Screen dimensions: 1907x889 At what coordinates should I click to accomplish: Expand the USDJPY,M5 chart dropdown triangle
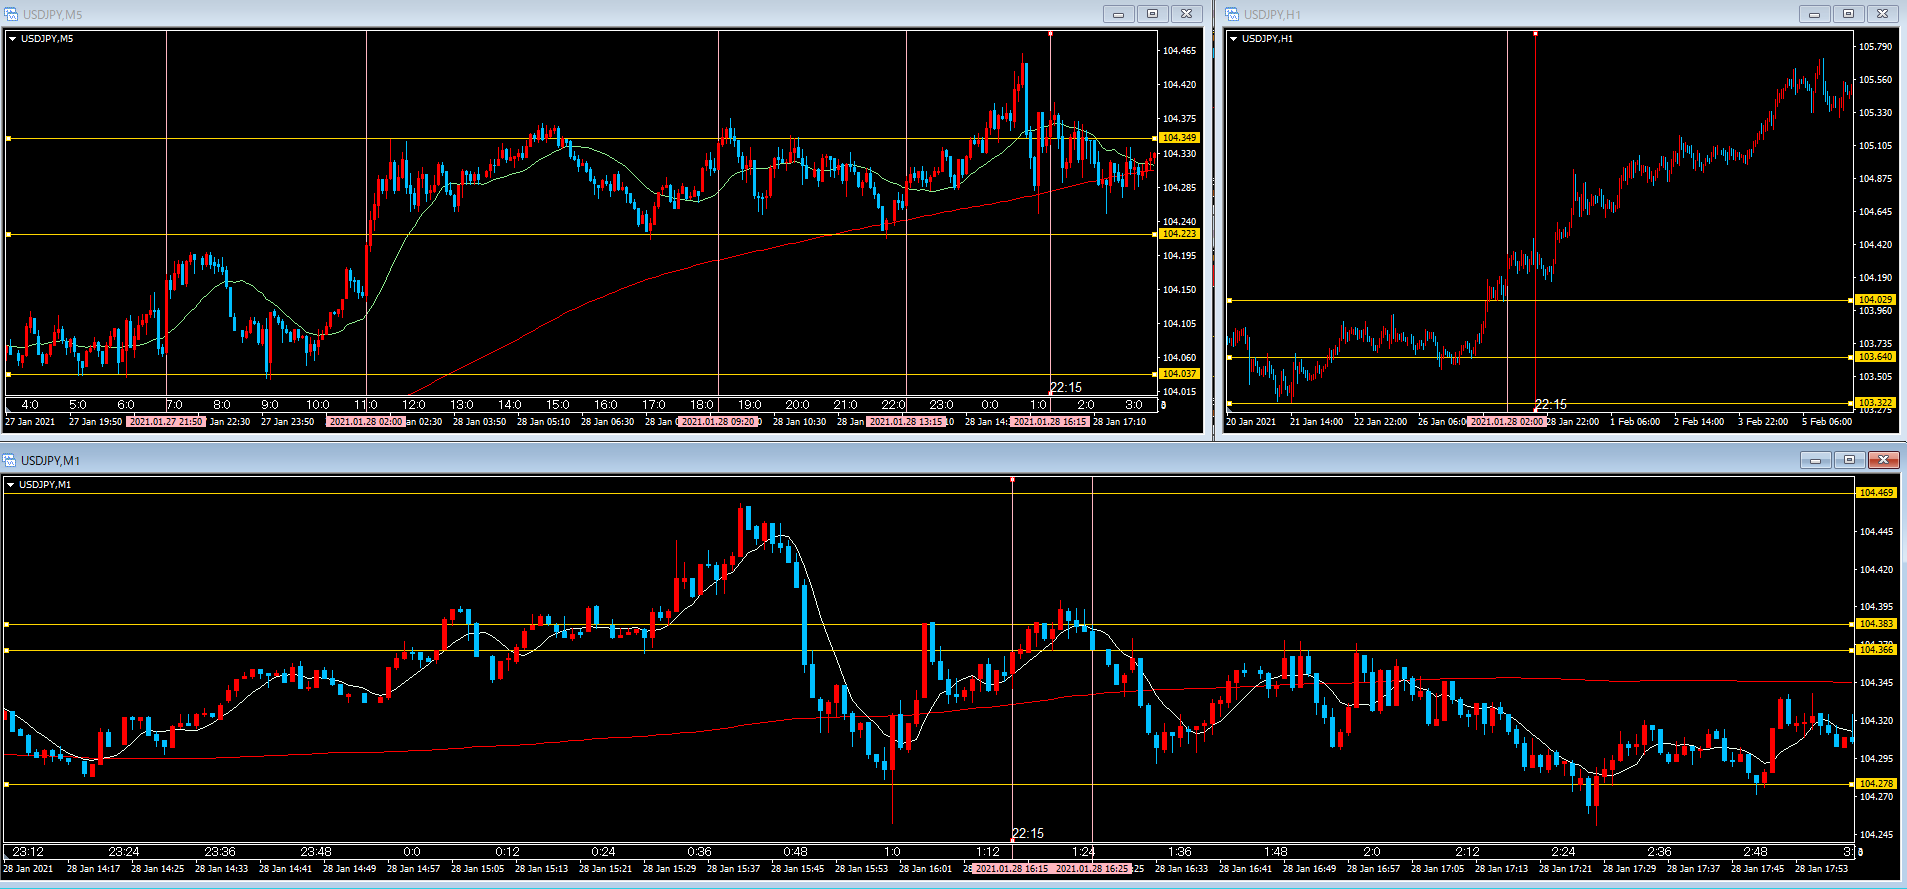pyautogui.click(x=13, y=39)
